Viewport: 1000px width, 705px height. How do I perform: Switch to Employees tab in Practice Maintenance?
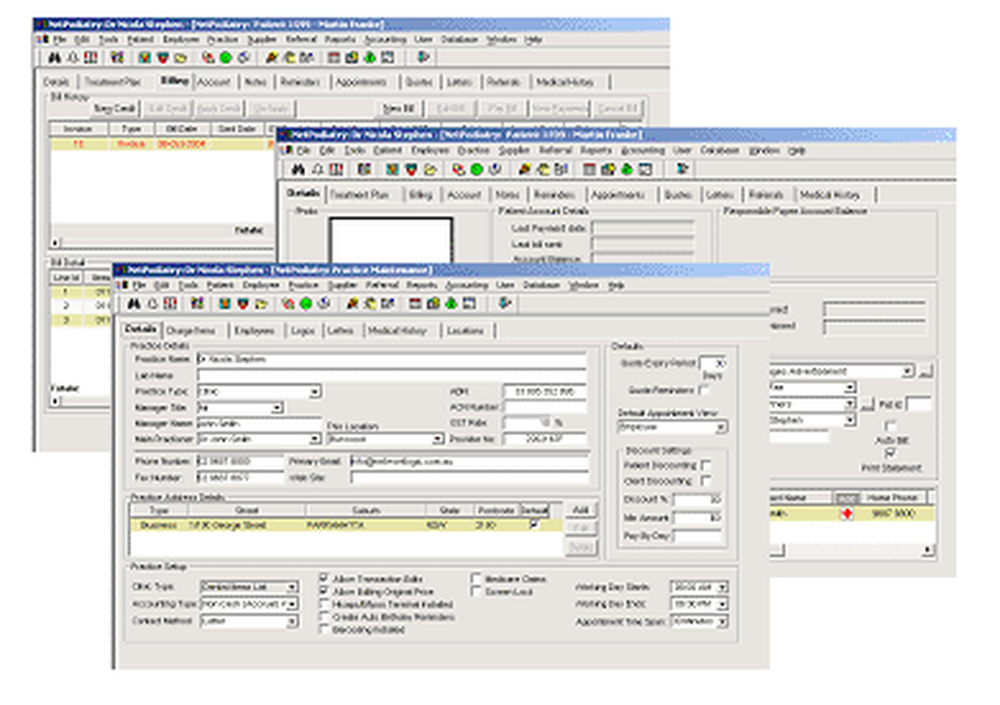(254, 330)
